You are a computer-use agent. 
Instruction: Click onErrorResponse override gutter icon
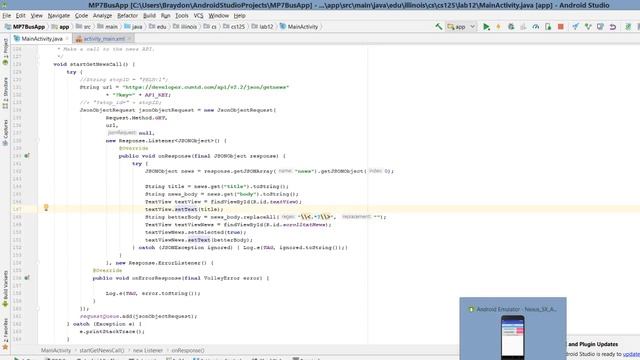pos(27,278)
